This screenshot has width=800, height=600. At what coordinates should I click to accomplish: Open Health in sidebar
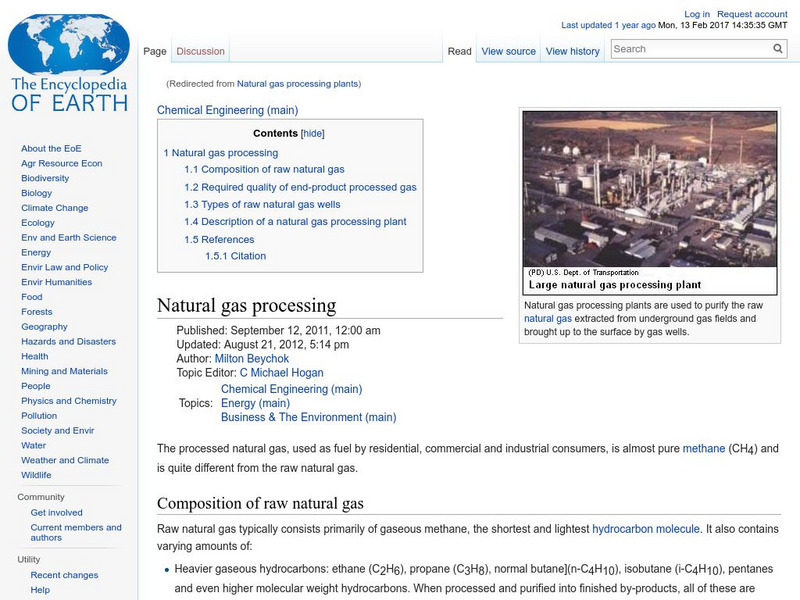pyautogui.click(x=35, y=356)
